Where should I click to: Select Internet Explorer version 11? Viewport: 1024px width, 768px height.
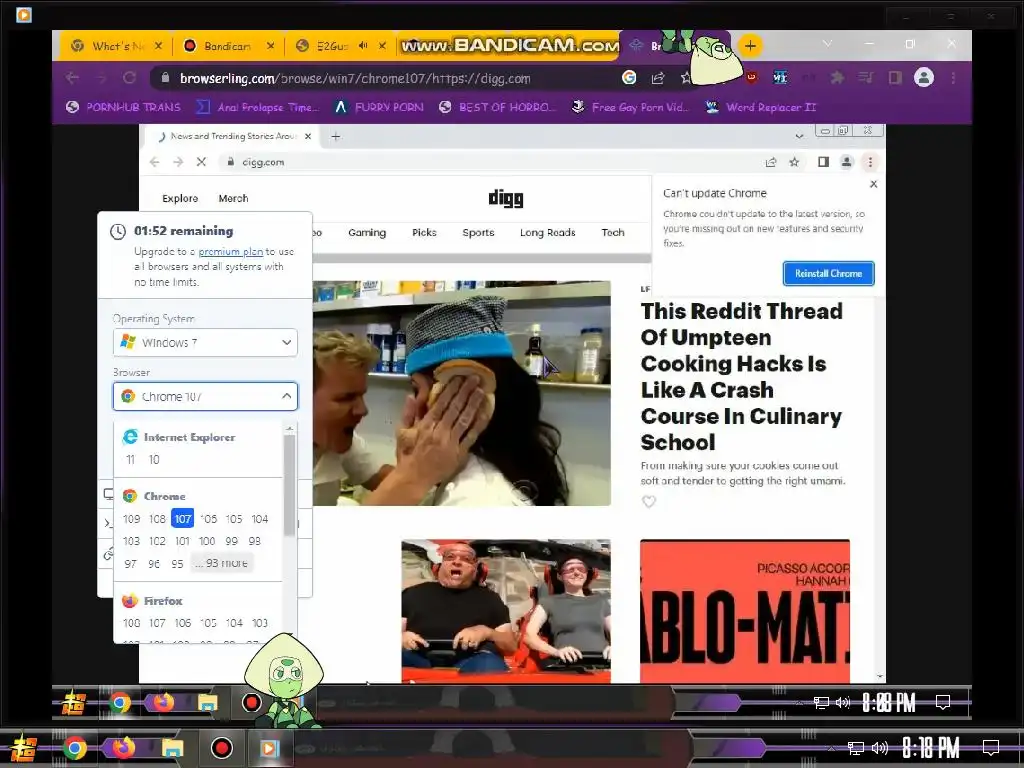pyautogui.click(x=131, y=459)
